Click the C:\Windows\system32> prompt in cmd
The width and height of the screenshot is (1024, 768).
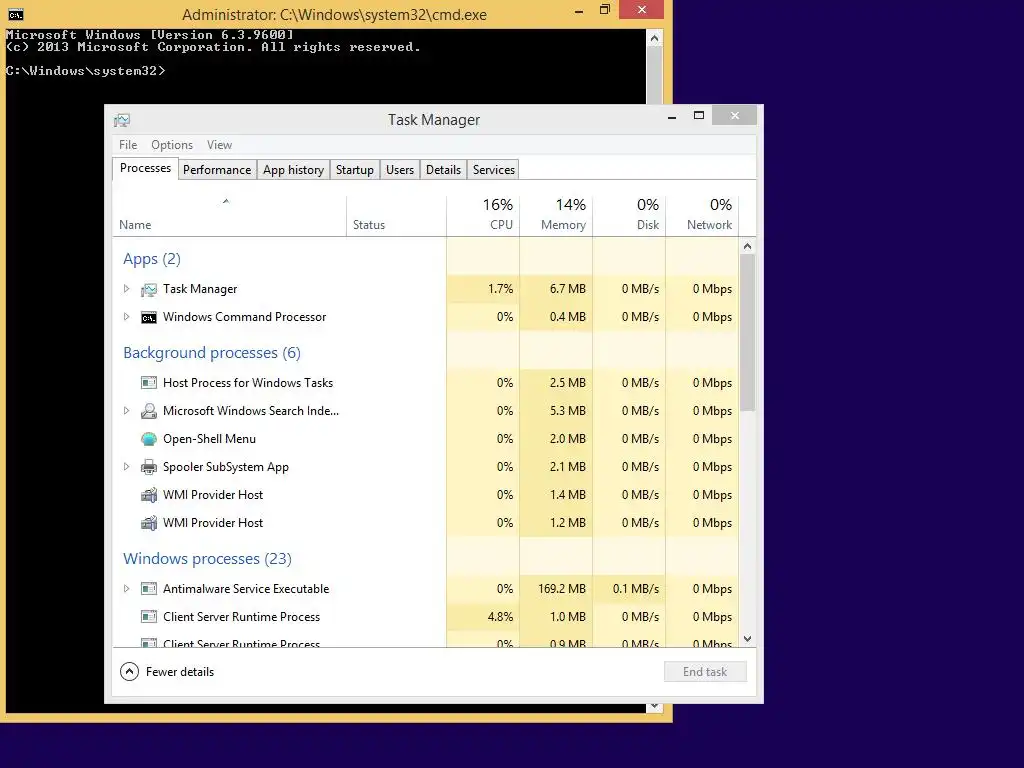(x=86, y=71)
